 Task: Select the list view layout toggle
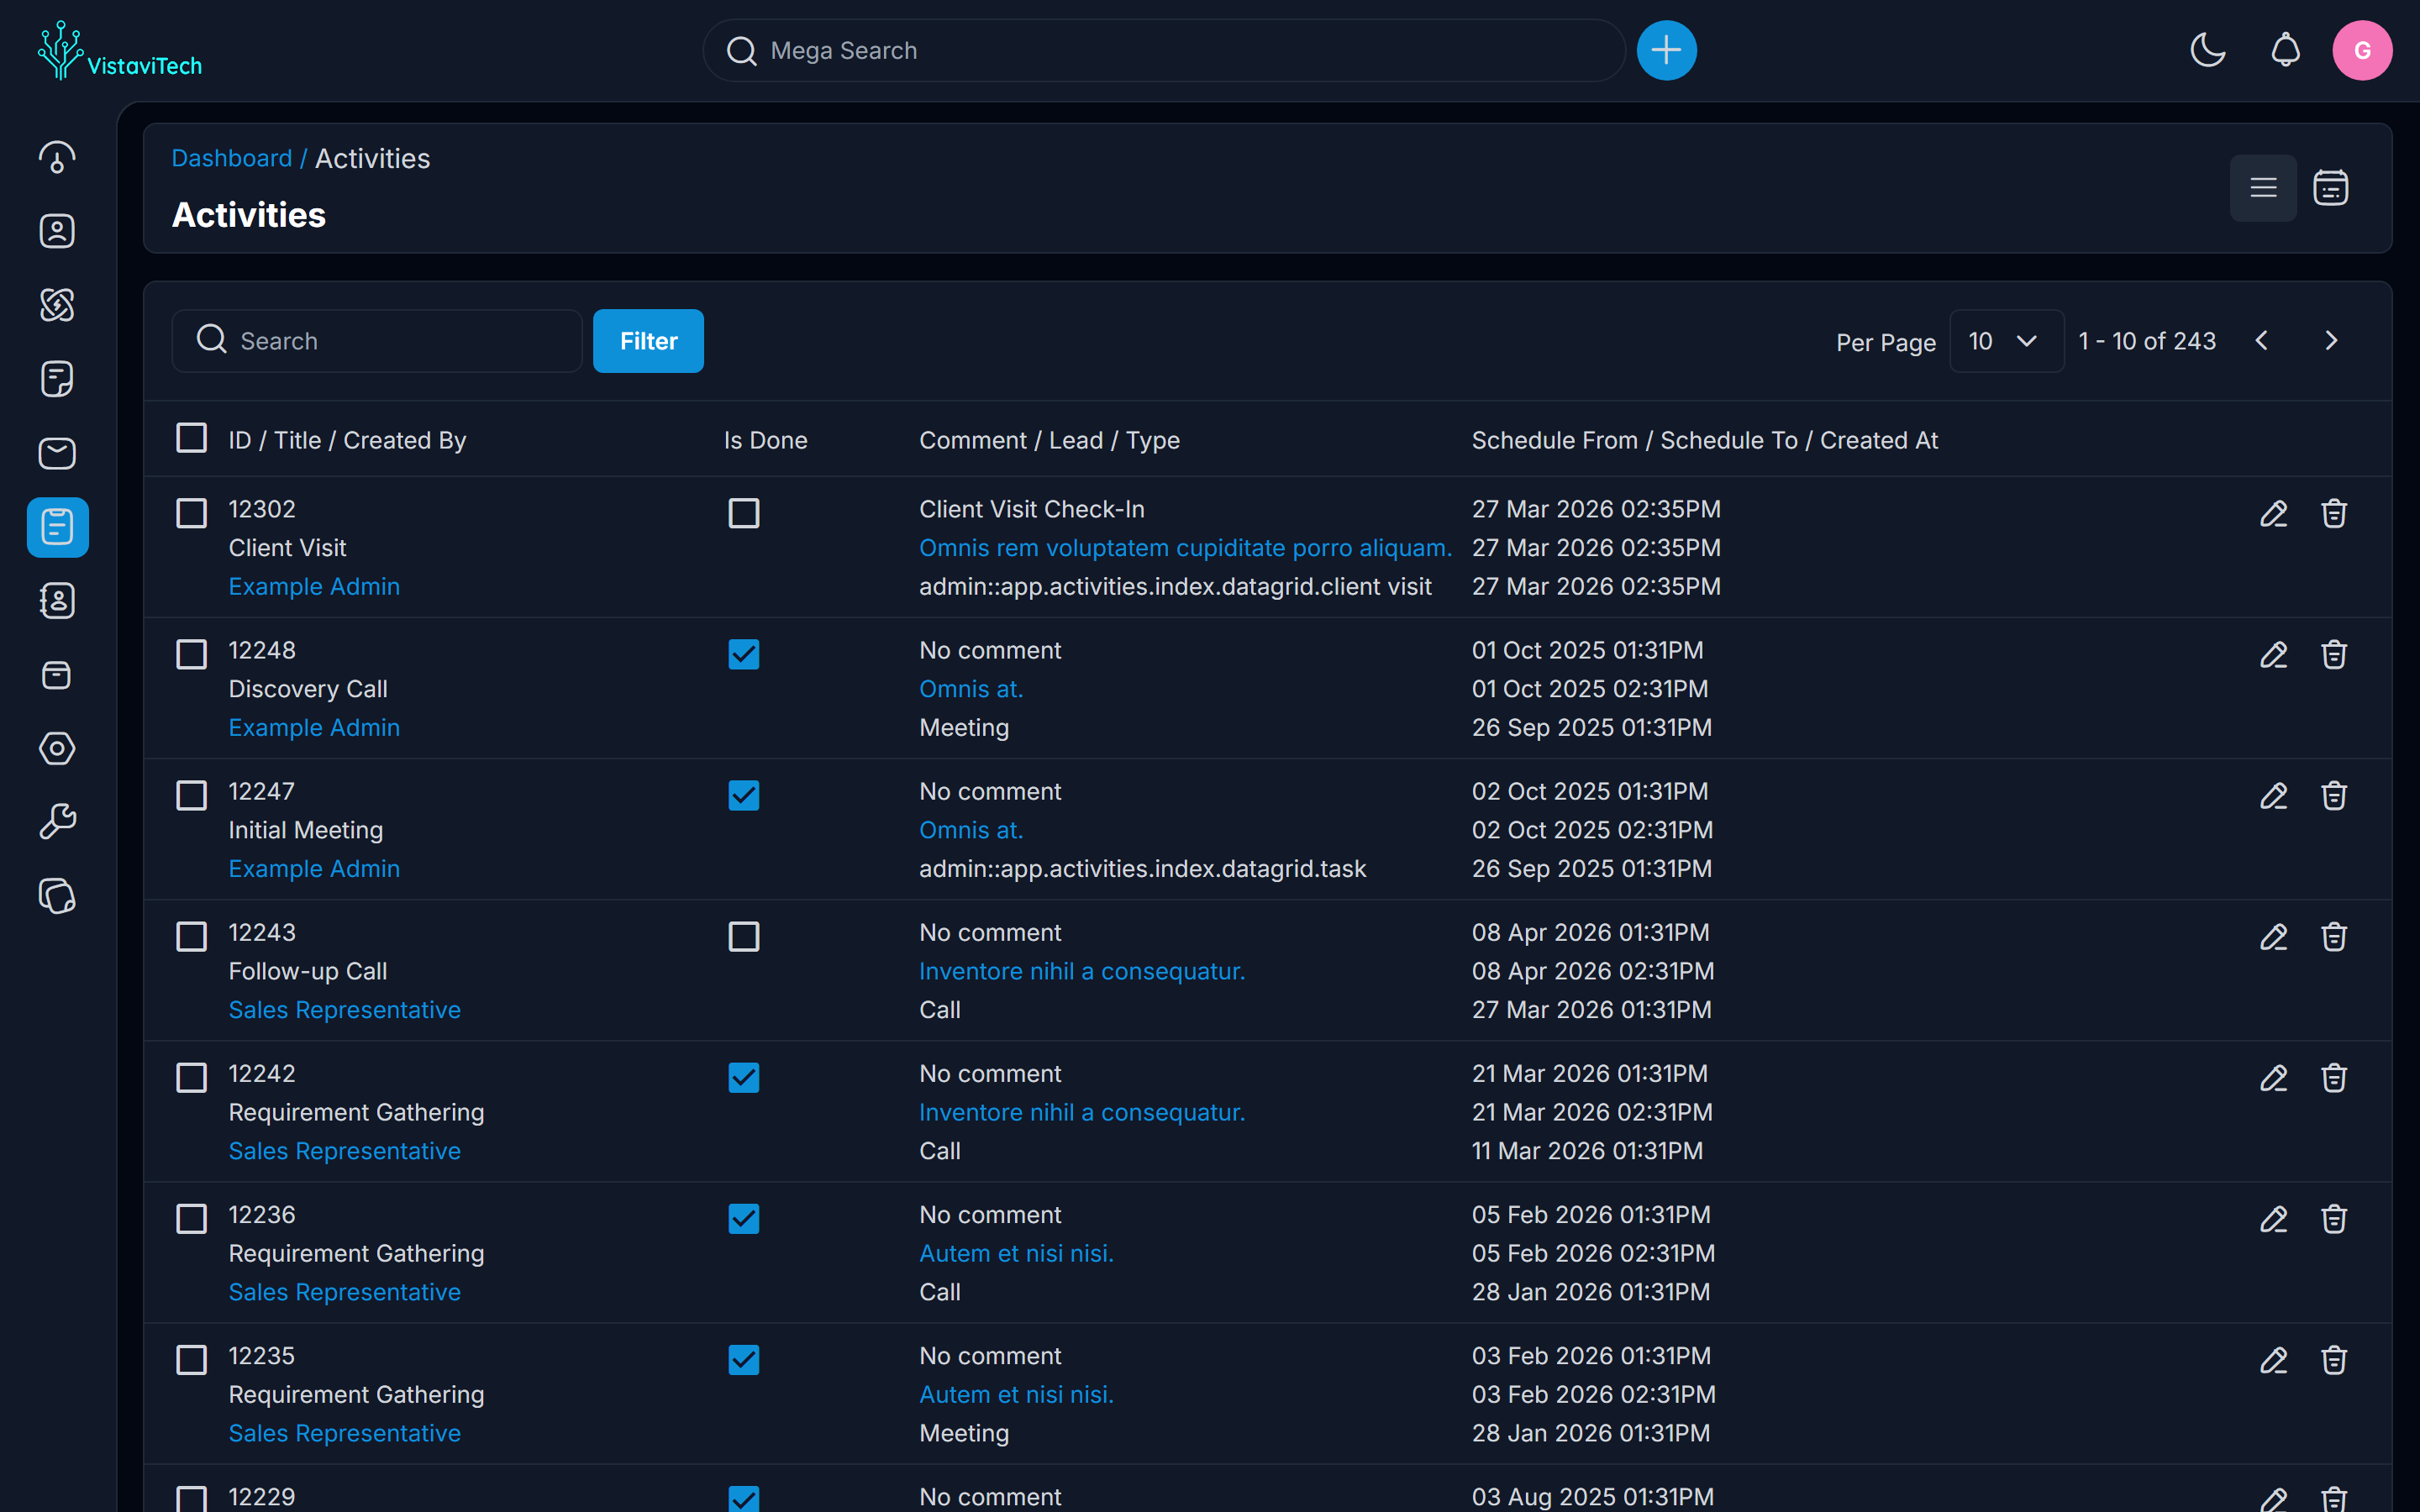pyautogui.click(x=2264, y=187)
